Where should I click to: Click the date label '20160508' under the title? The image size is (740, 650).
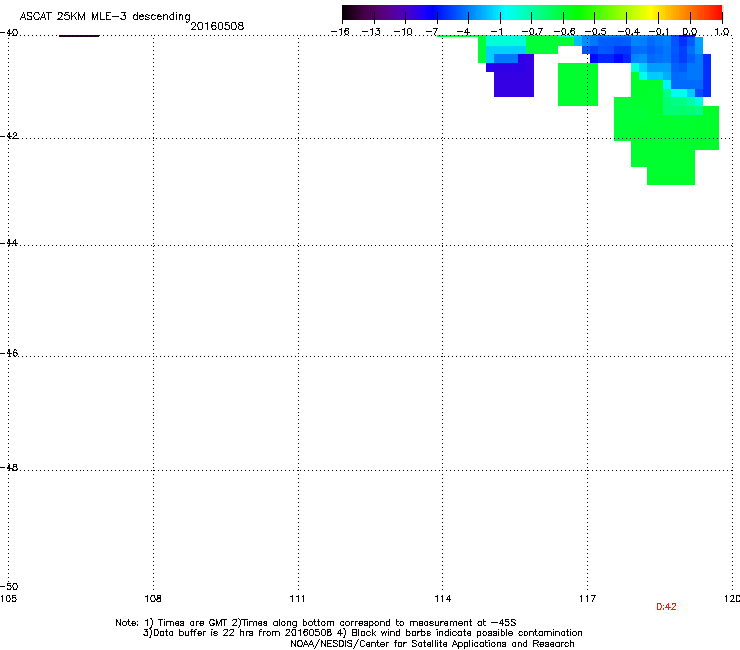pos(217,26)
